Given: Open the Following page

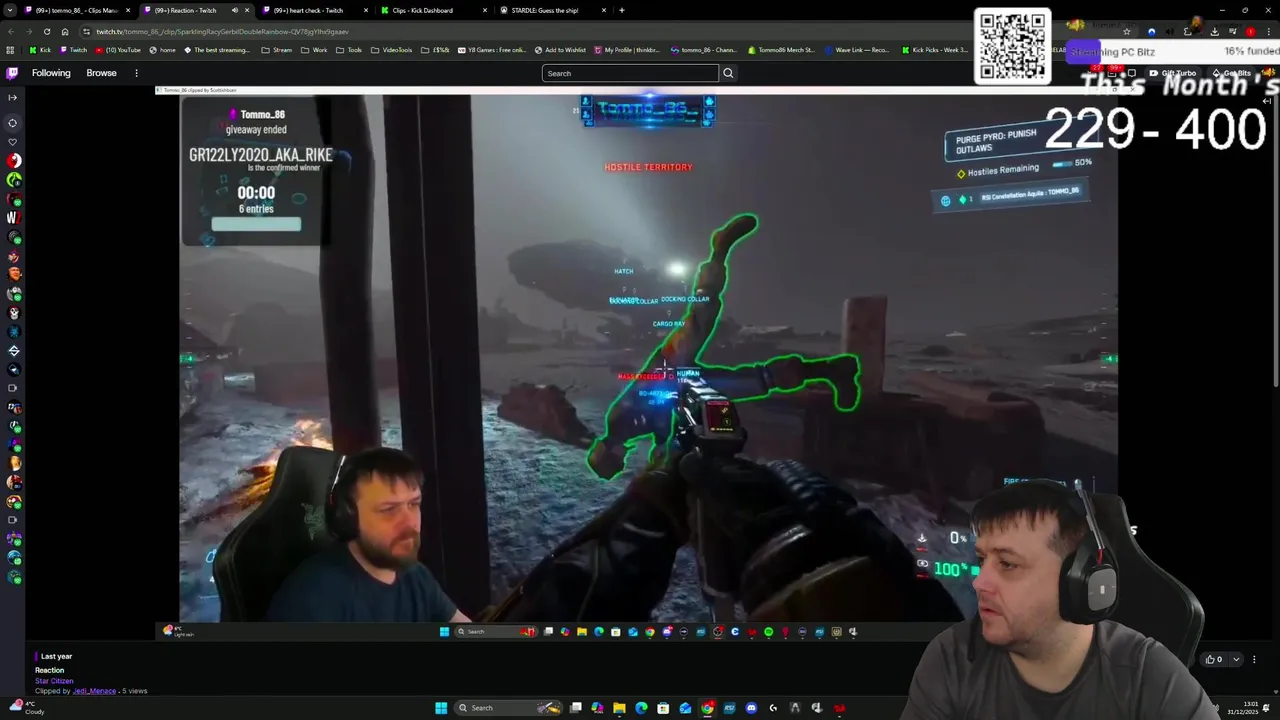Looking at the screenshot, I should click(51, 73).
